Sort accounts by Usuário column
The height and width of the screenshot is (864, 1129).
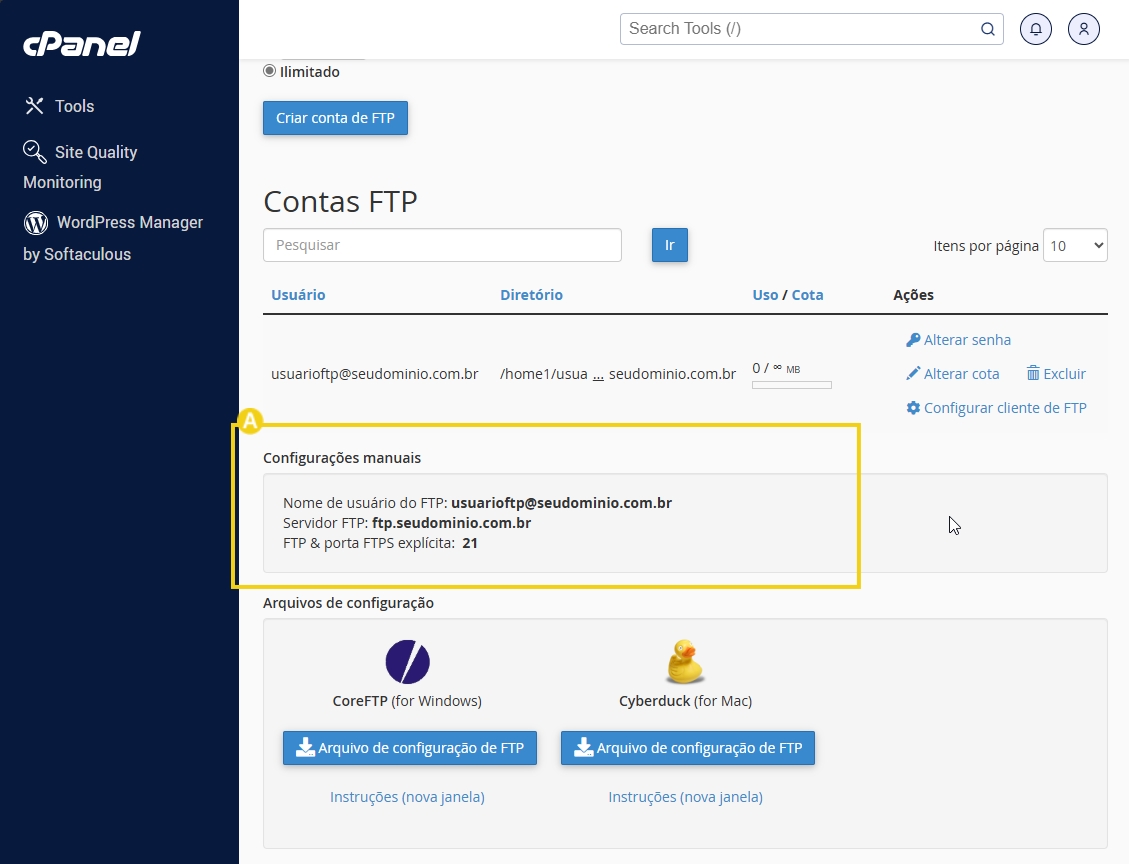pyautogui.click(x=298, y=294)
